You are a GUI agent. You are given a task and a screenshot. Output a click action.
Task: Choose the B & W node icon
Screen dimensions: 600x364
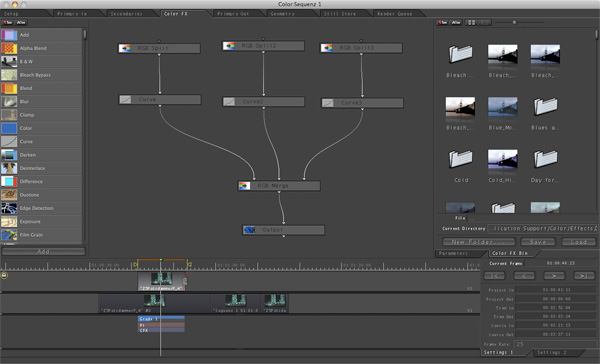9,62
